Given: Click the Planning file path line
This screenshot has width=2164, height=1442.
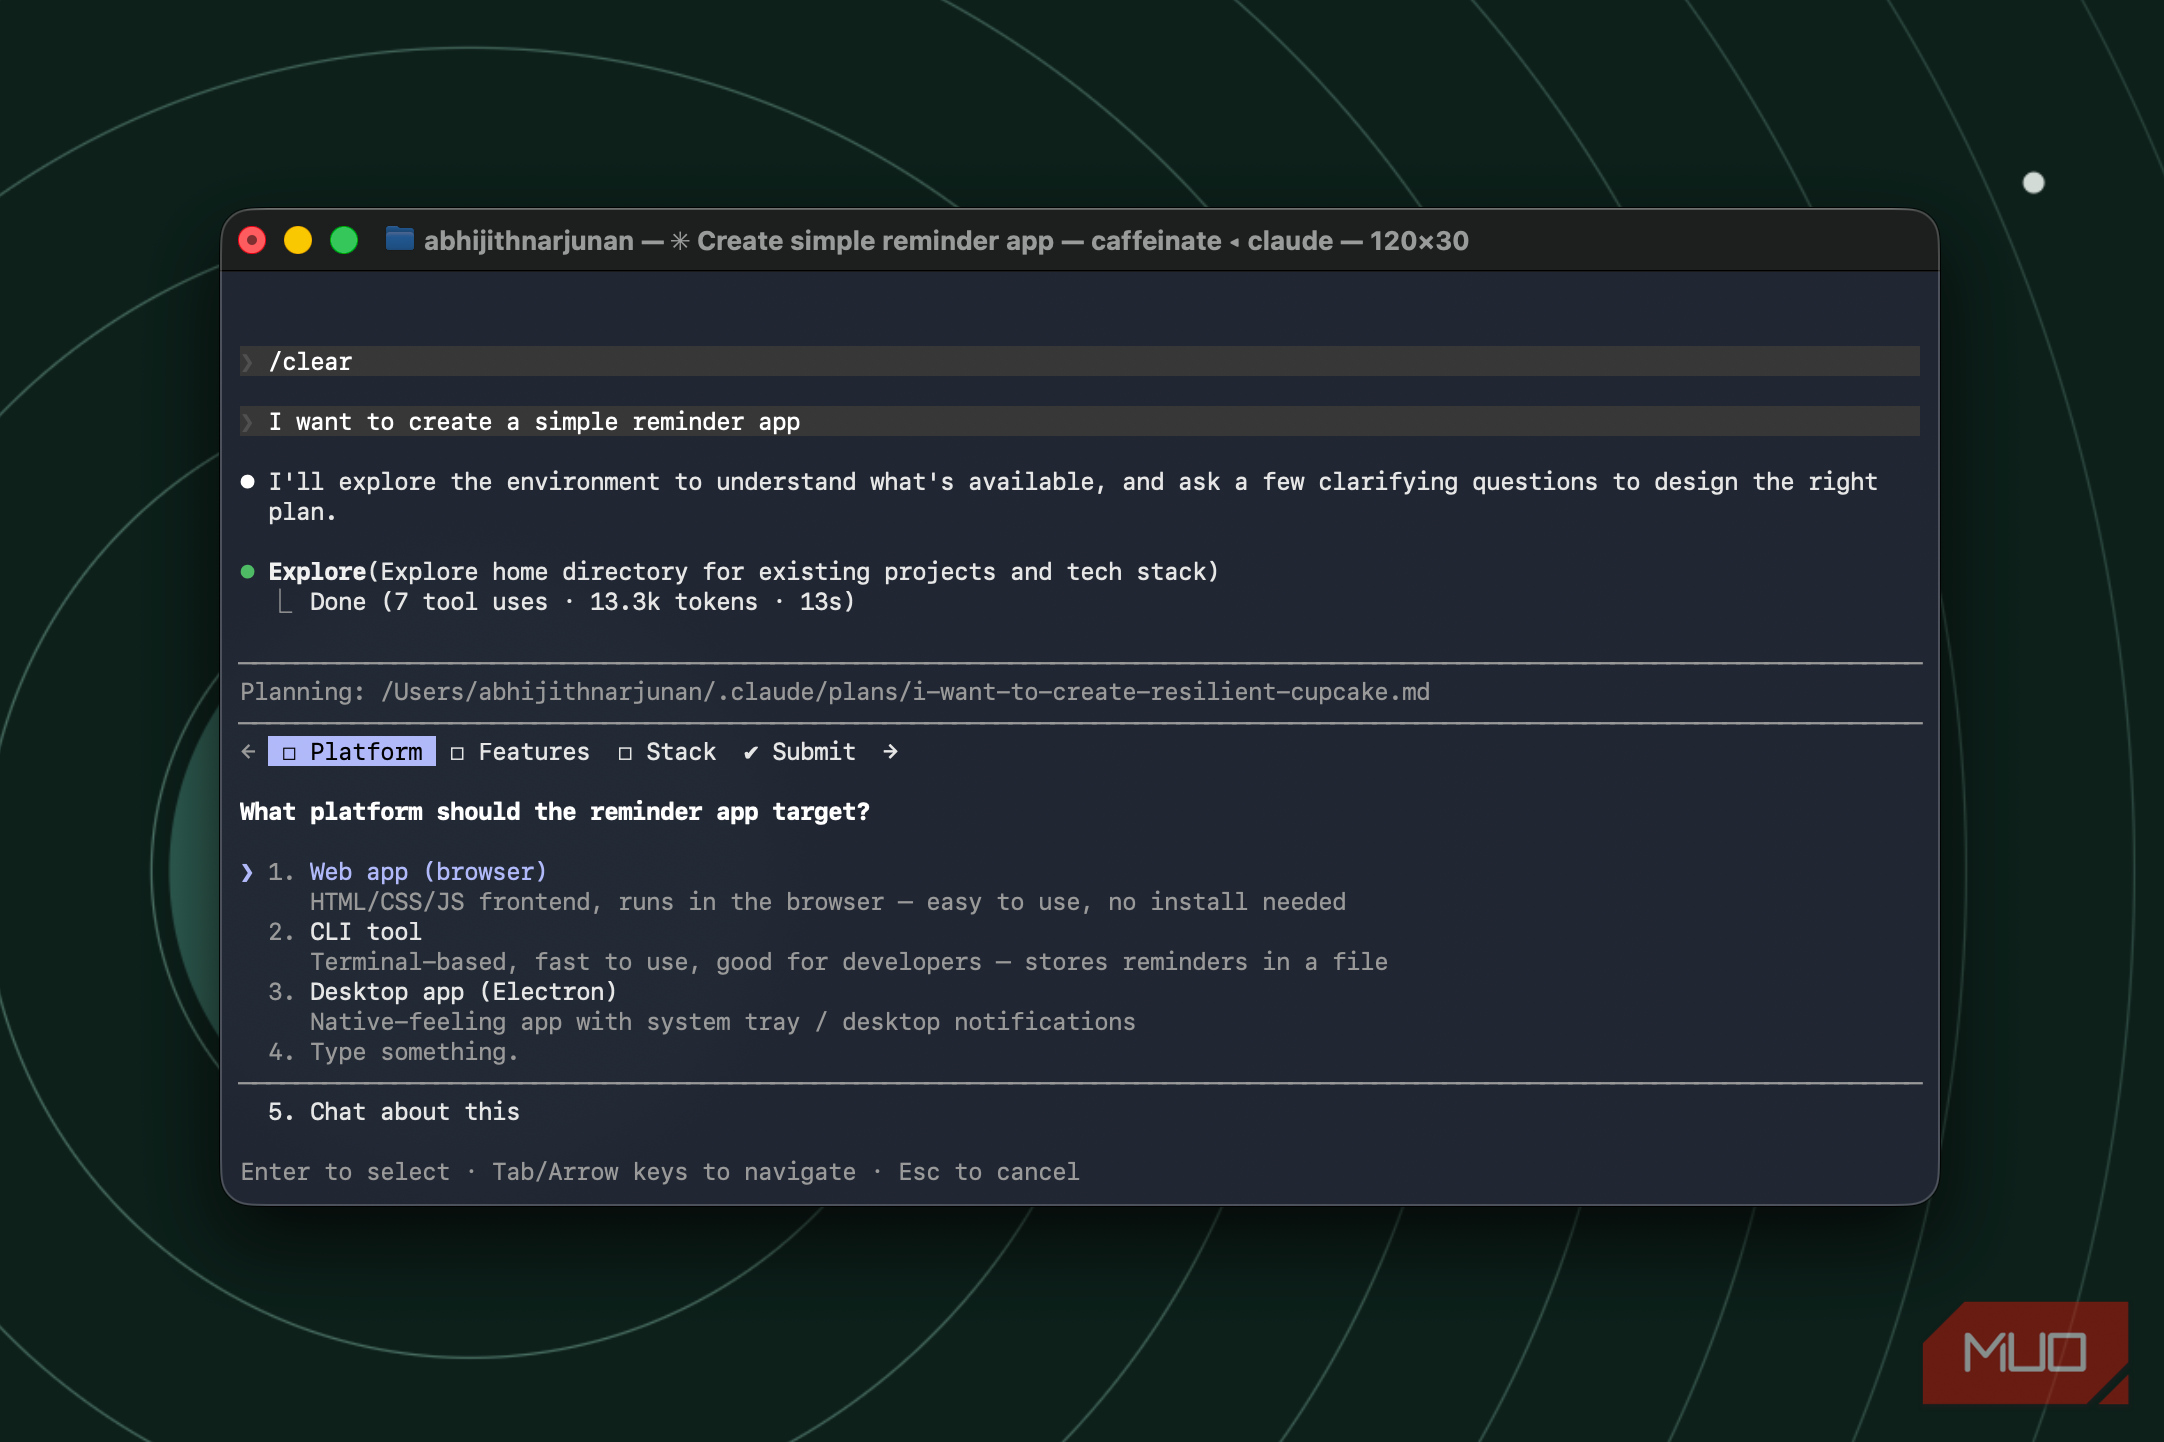Looking at the screenshot, I should [x=835, y=692].
